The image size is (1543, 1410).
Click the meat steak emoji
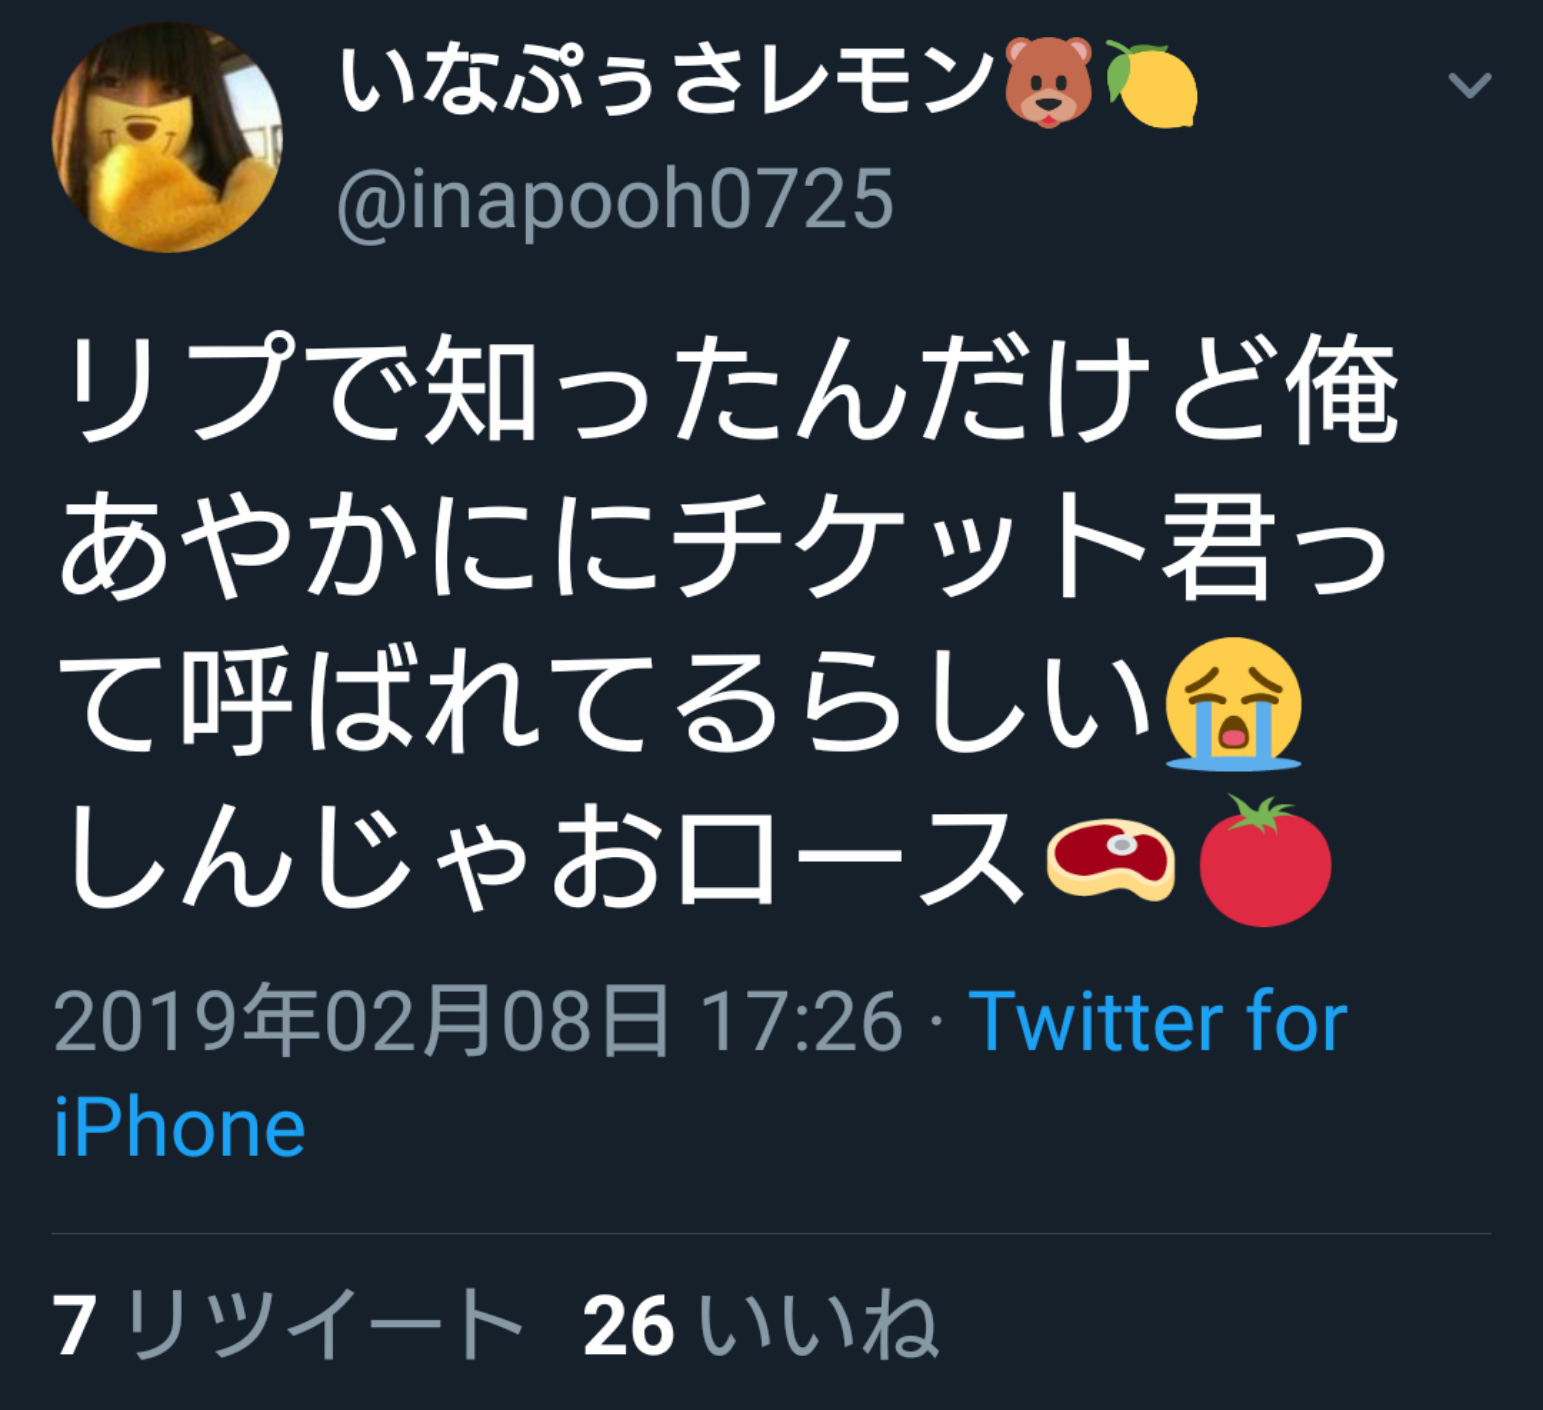(1110, 860)
